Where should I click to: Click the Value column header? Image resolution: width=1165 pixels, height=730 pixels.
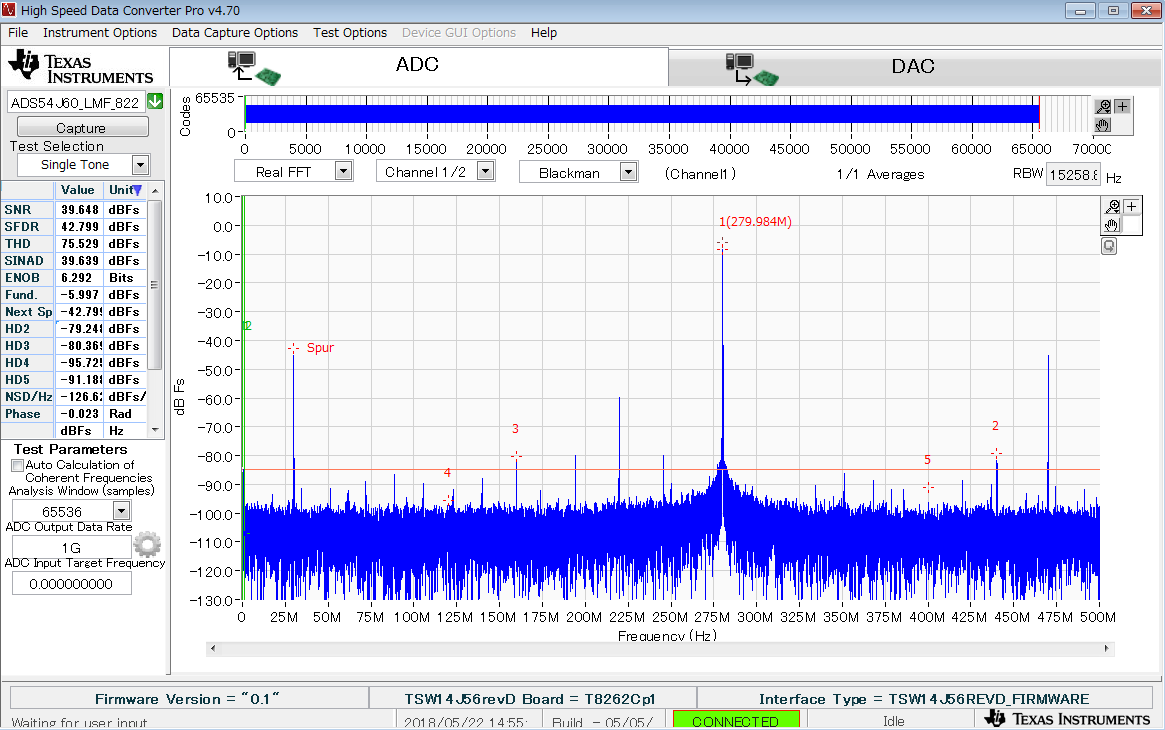tap(78, 190)
